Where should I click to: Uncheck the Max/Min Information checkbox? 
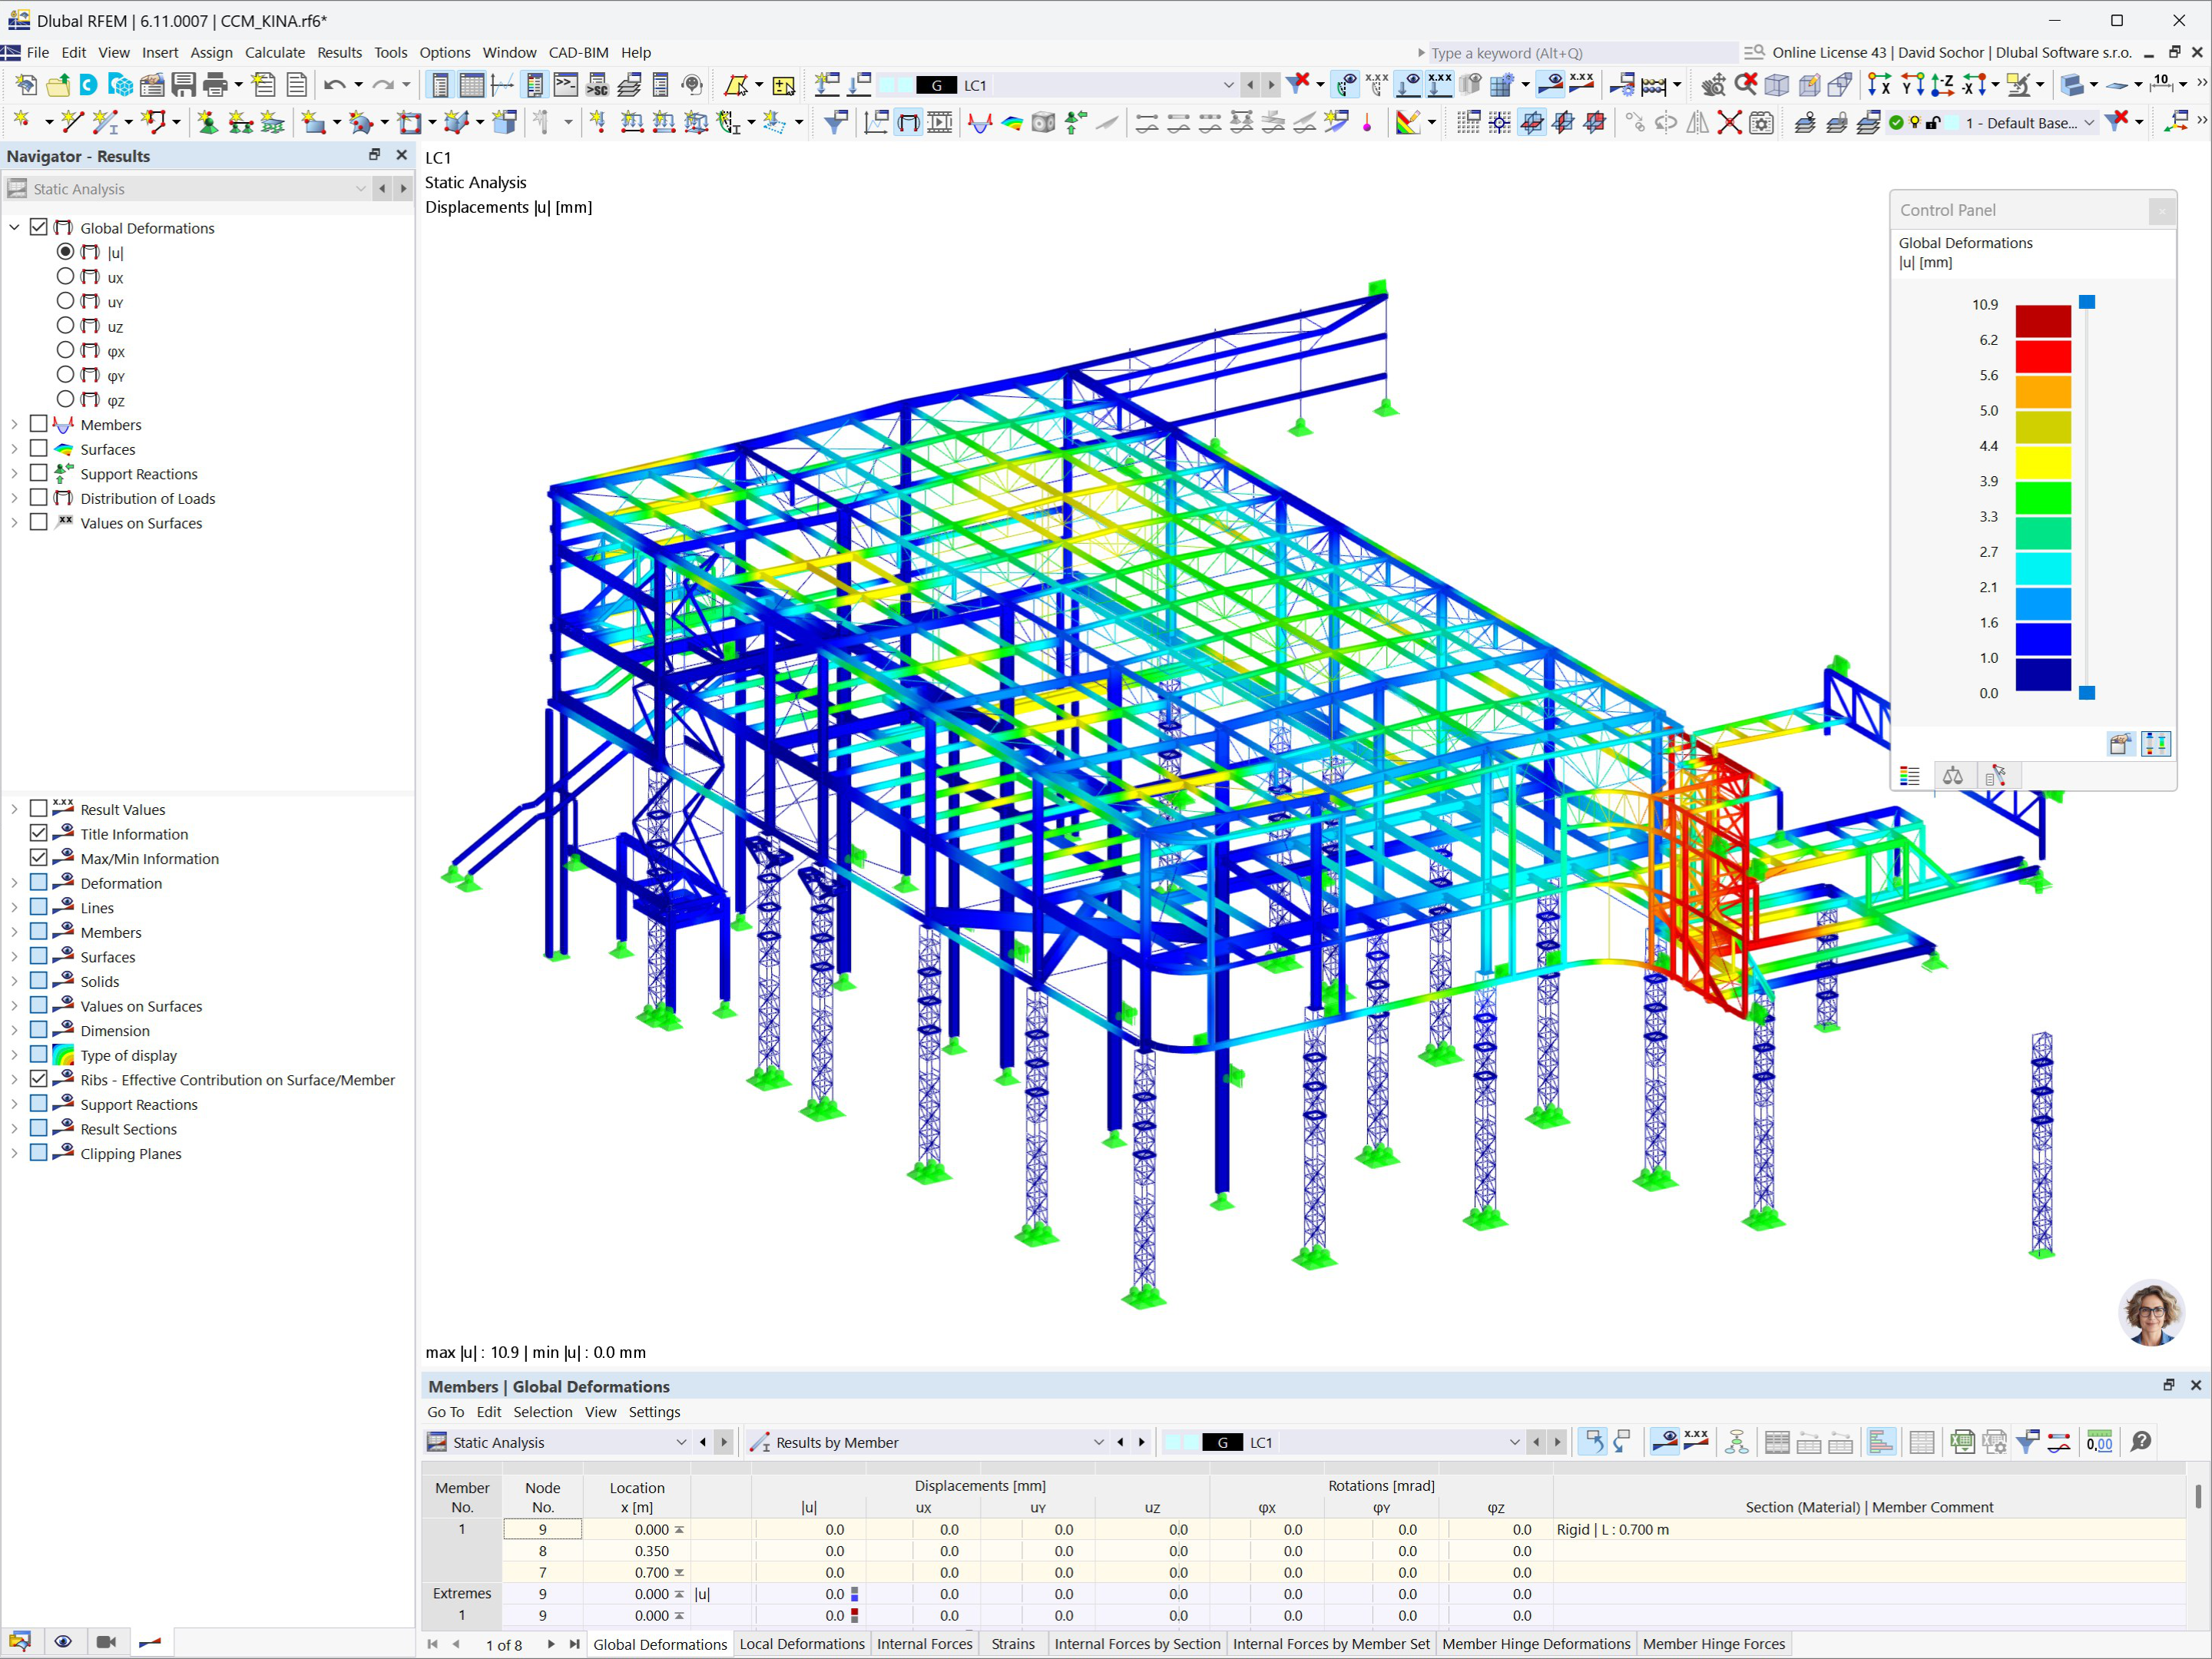point(39,859)
